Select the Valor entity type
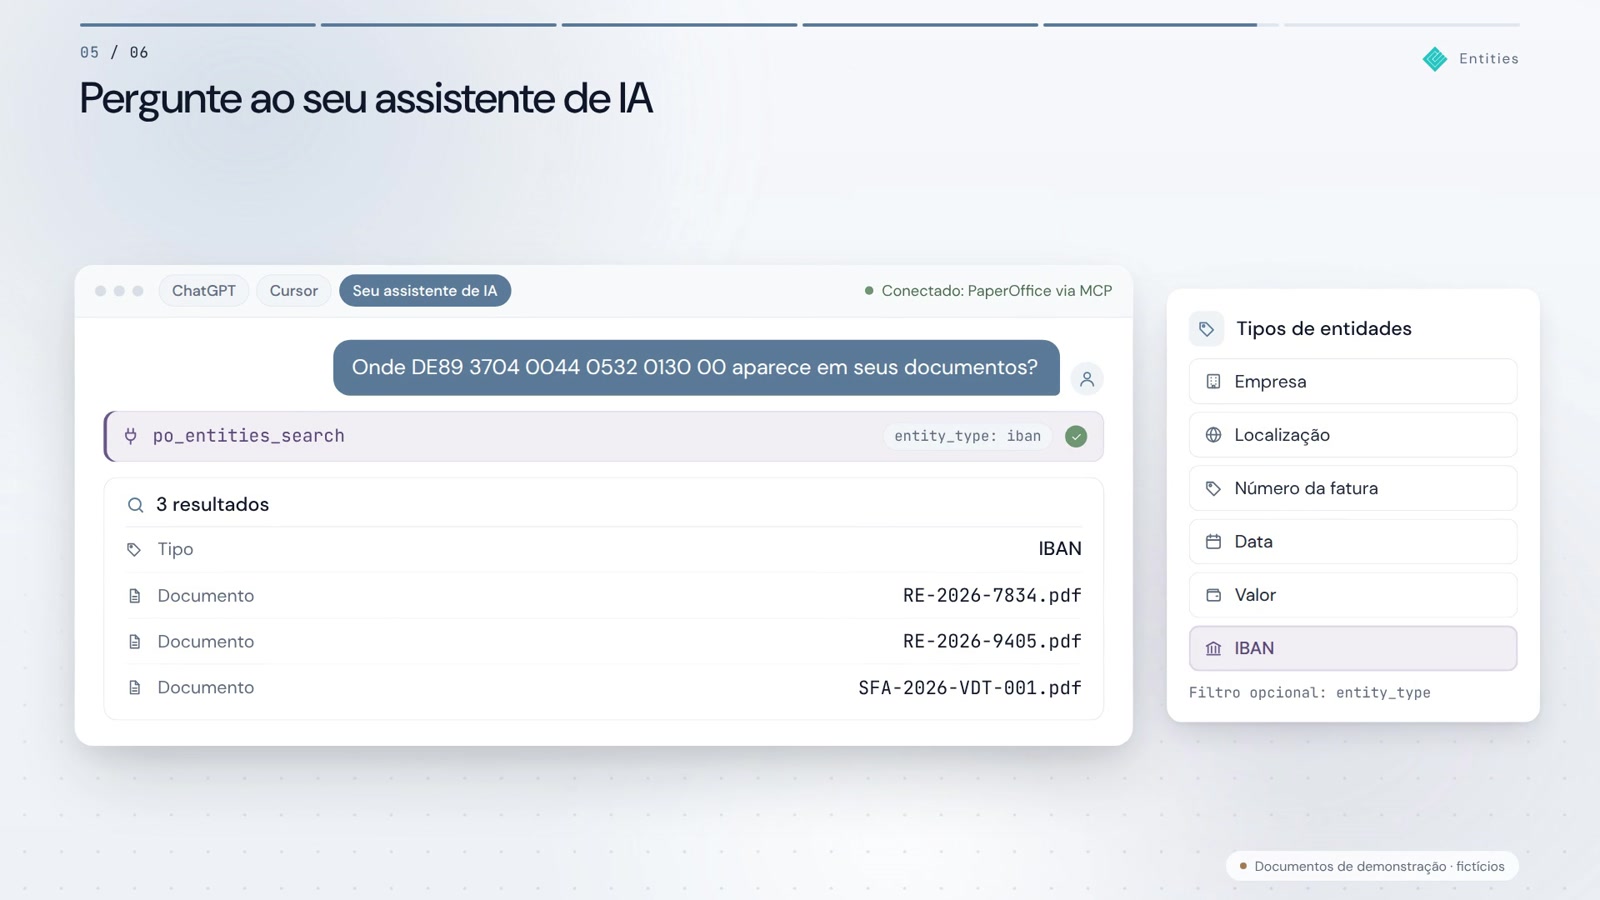The image size is (1600, 900). click(1353, 595)
